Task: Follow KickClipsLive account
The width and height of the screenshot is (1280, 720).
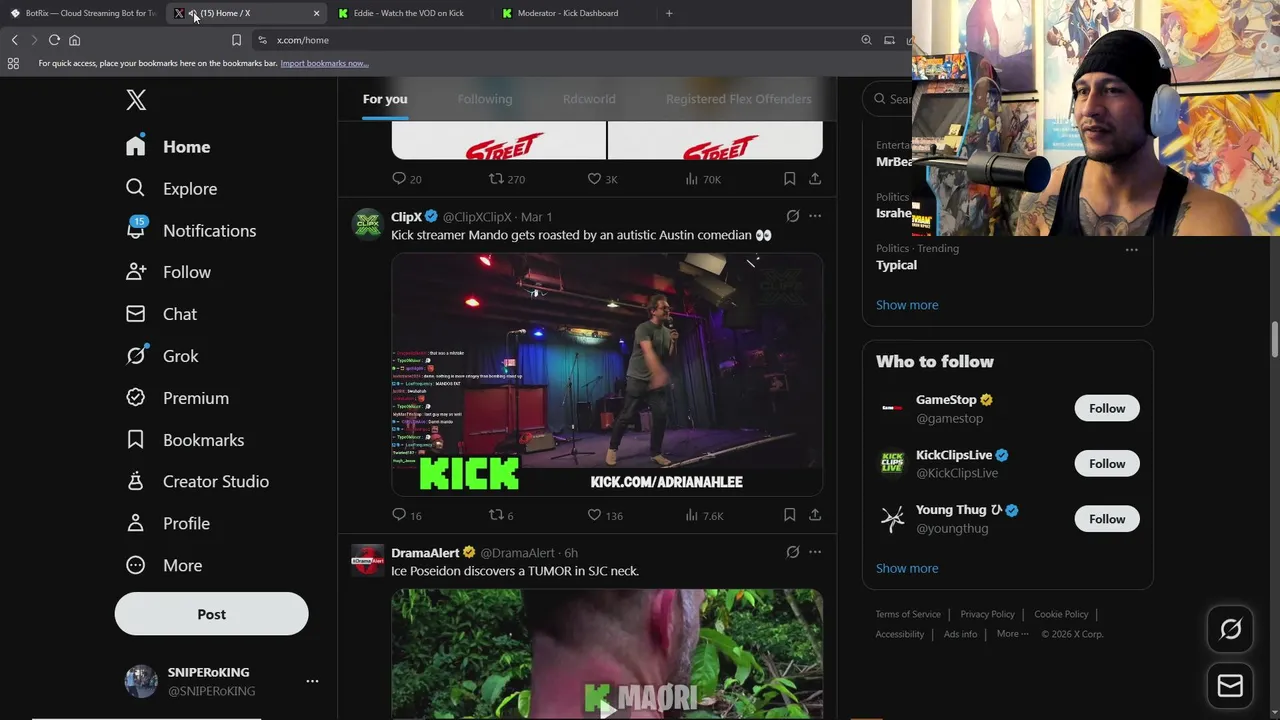Action: click(1107, 463)
